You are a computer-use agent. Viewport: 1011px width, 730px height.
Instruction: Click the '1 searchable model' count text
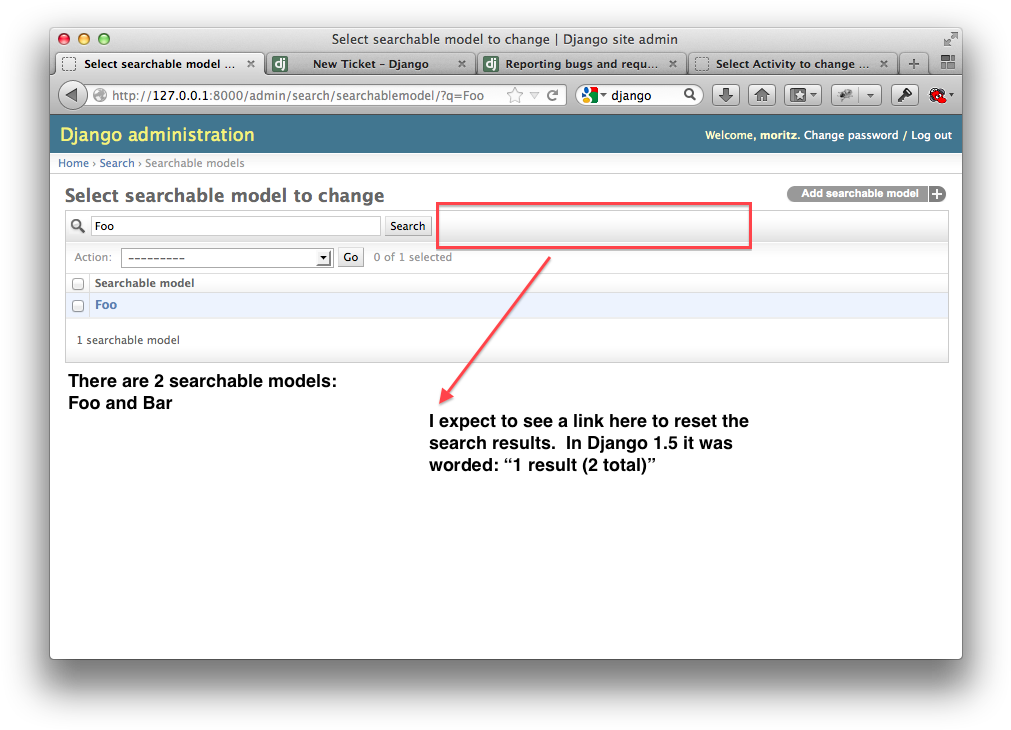point(128,340)
